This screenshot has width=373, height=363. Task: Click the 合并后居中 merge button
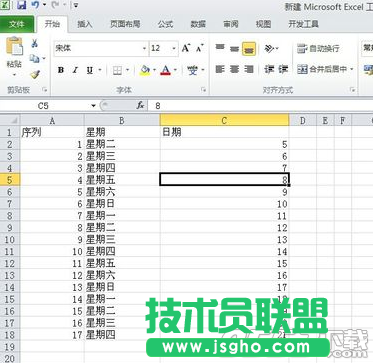coord(322,69)
